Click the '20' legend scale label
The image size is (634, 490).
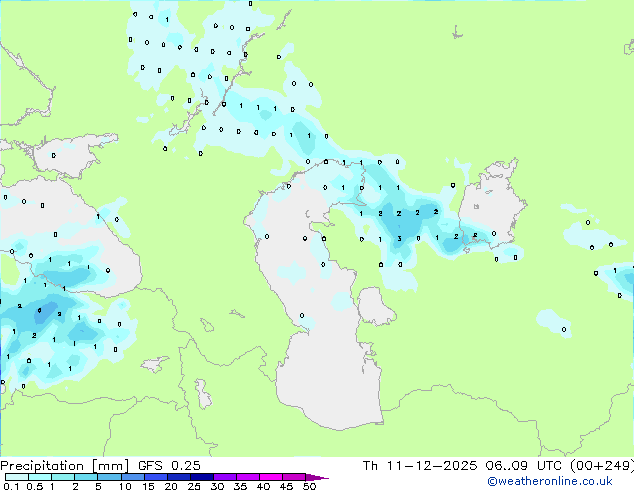171,486
